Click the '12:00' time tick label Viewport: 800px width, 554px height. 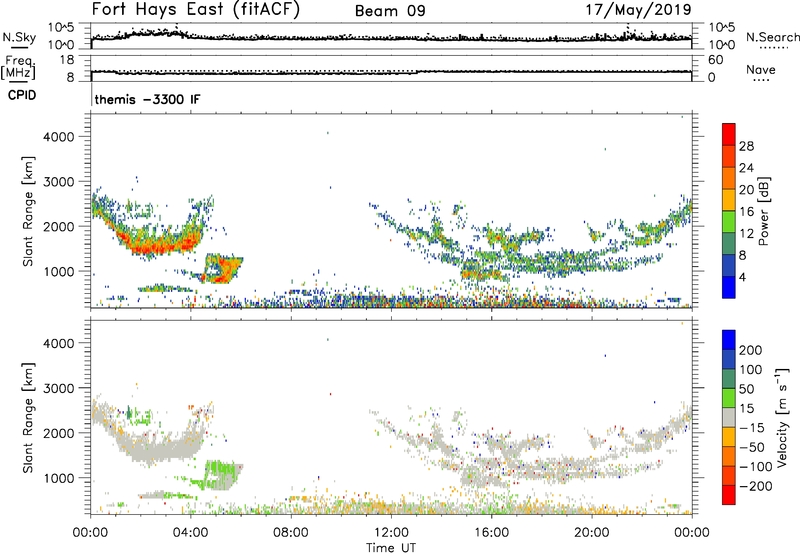click(391, 533)
